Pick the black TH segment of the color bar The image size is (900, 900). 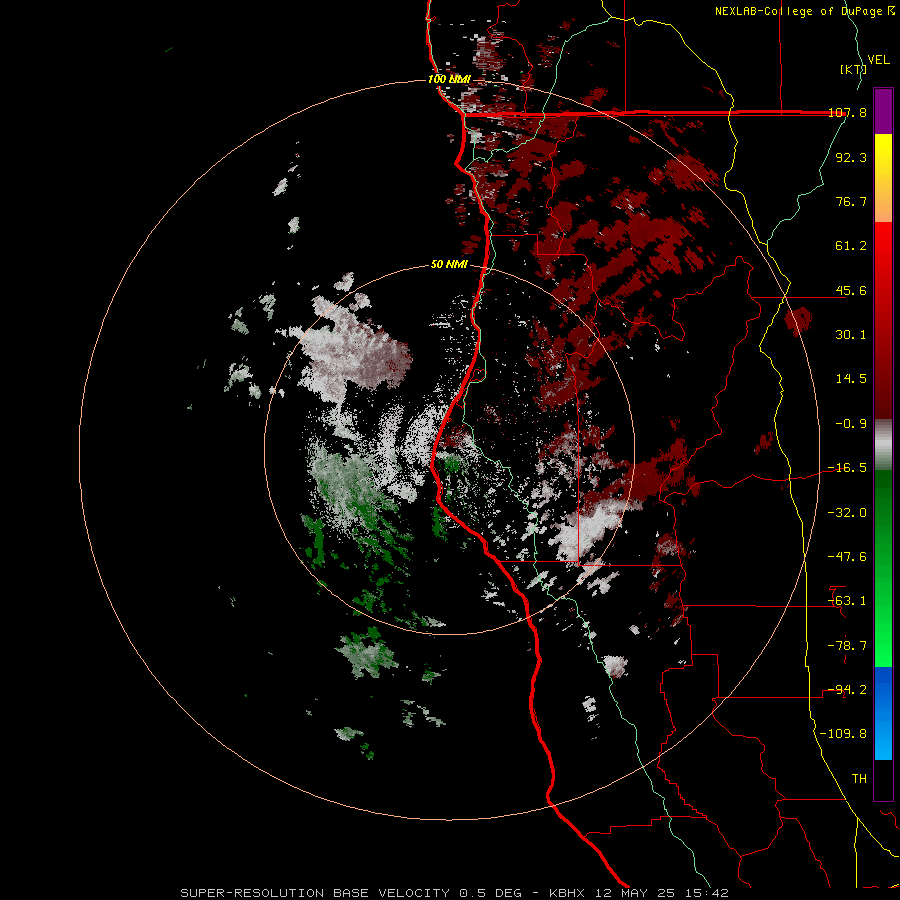[883, 779]
